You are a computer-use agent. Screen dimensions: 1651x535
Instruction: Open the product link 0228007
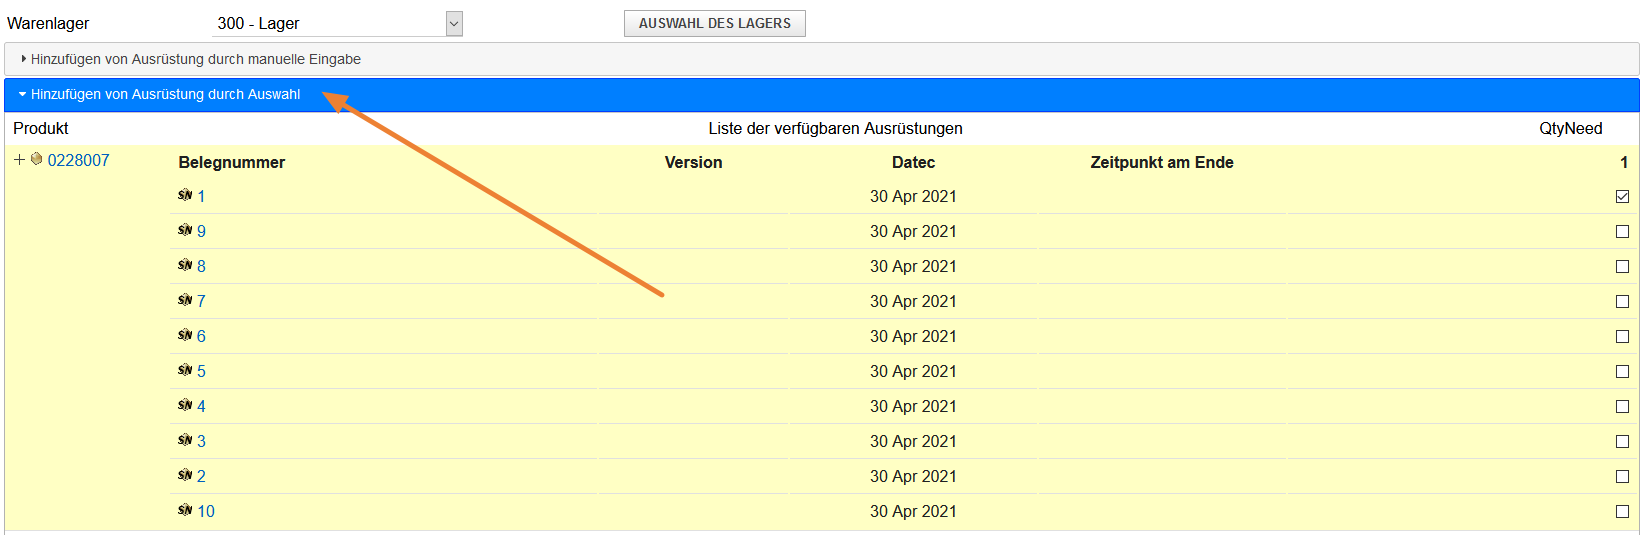[78, 160]
